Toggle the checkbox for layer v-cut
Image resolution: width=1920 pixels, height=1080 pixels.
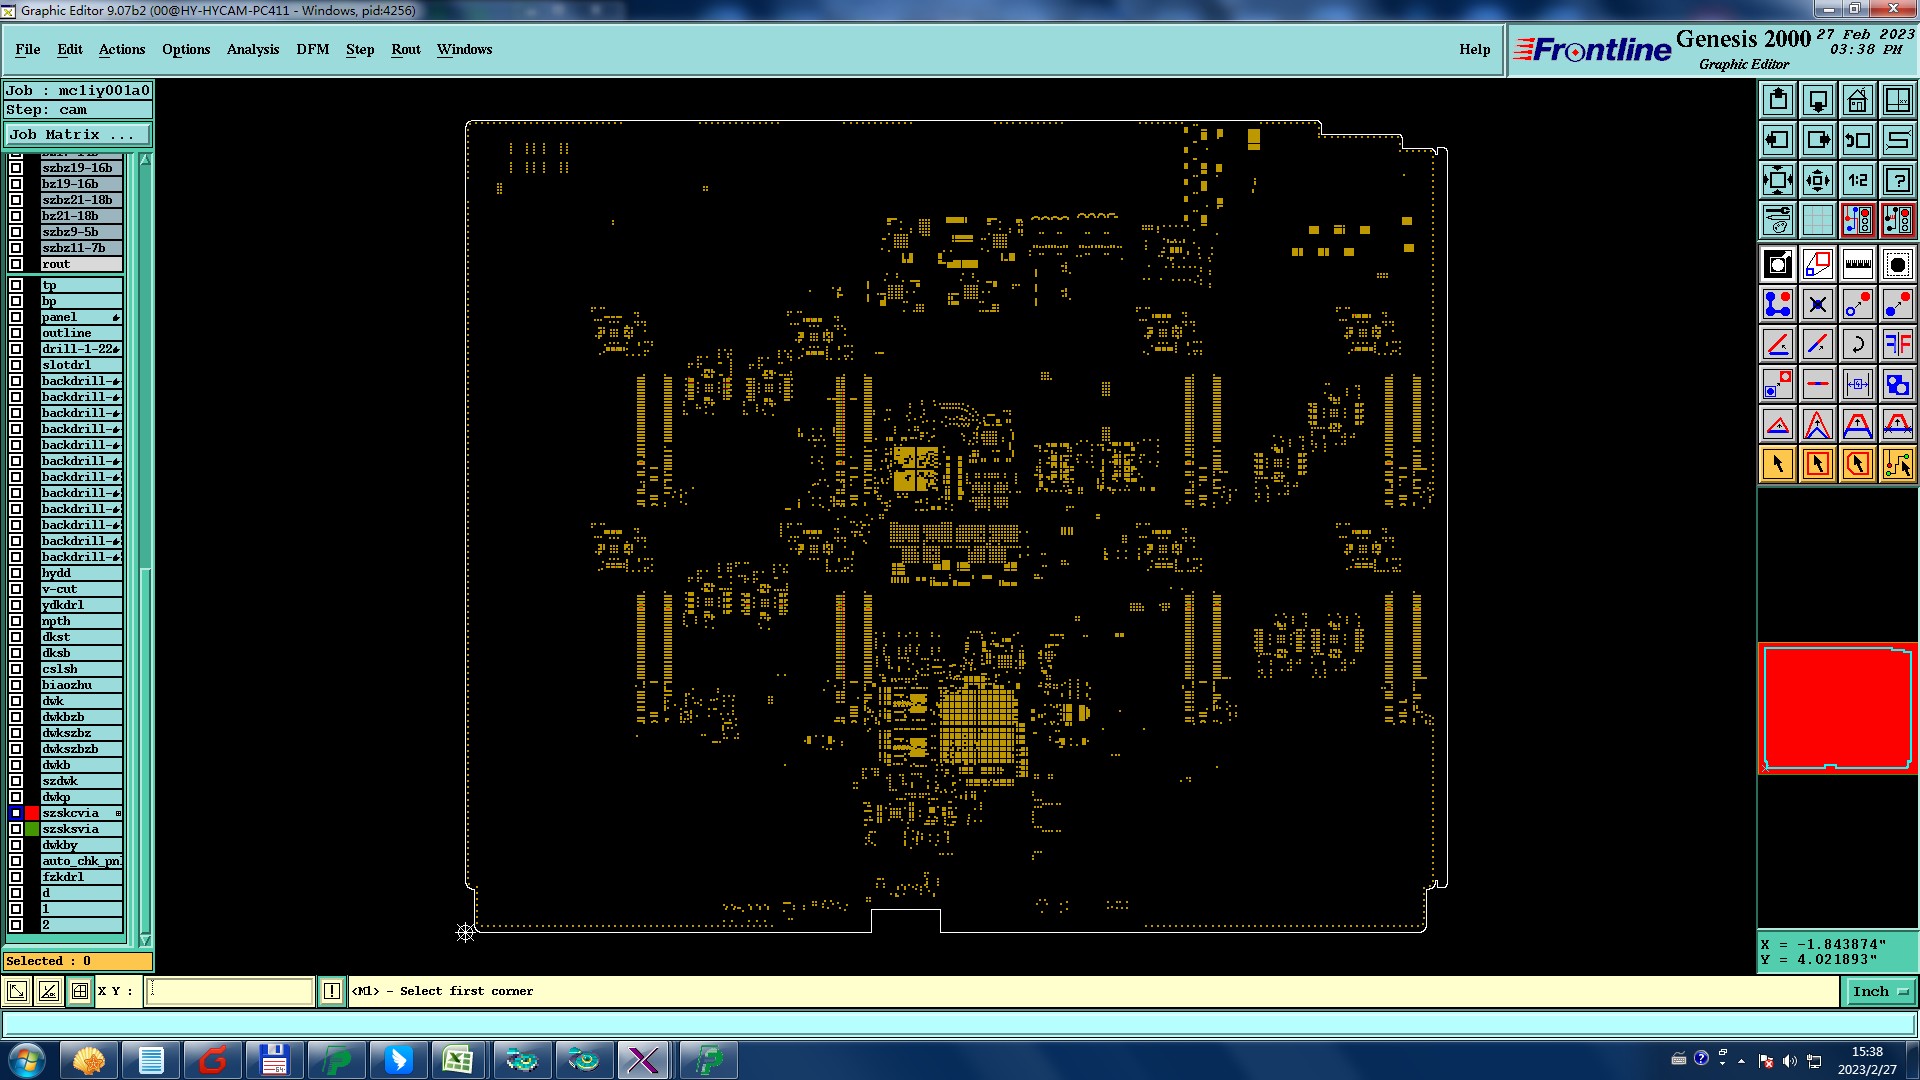tap(16, 589)
